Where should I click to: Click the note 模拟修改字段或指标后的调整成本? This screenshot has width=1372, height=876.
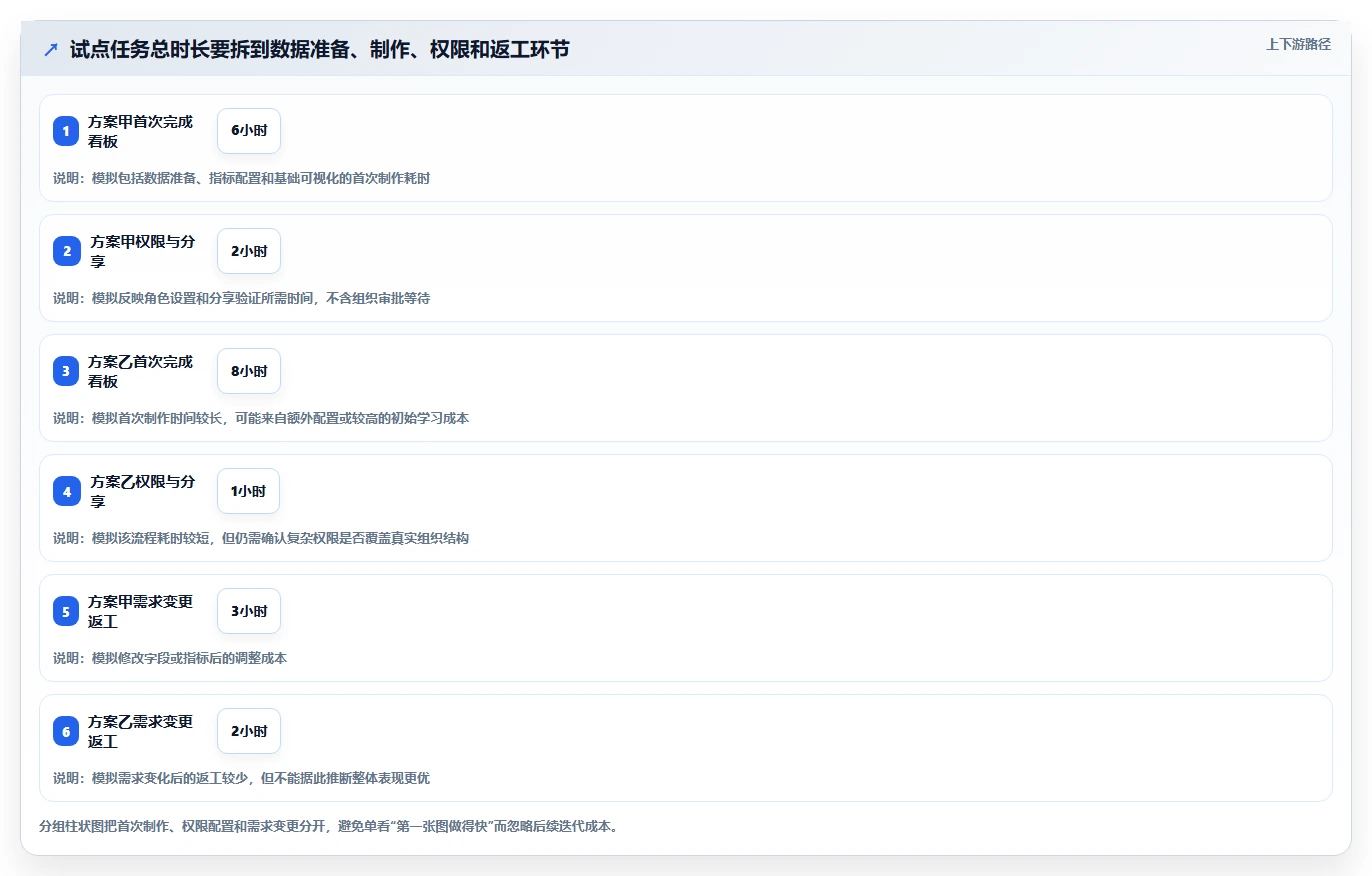(x=170, y=658)
